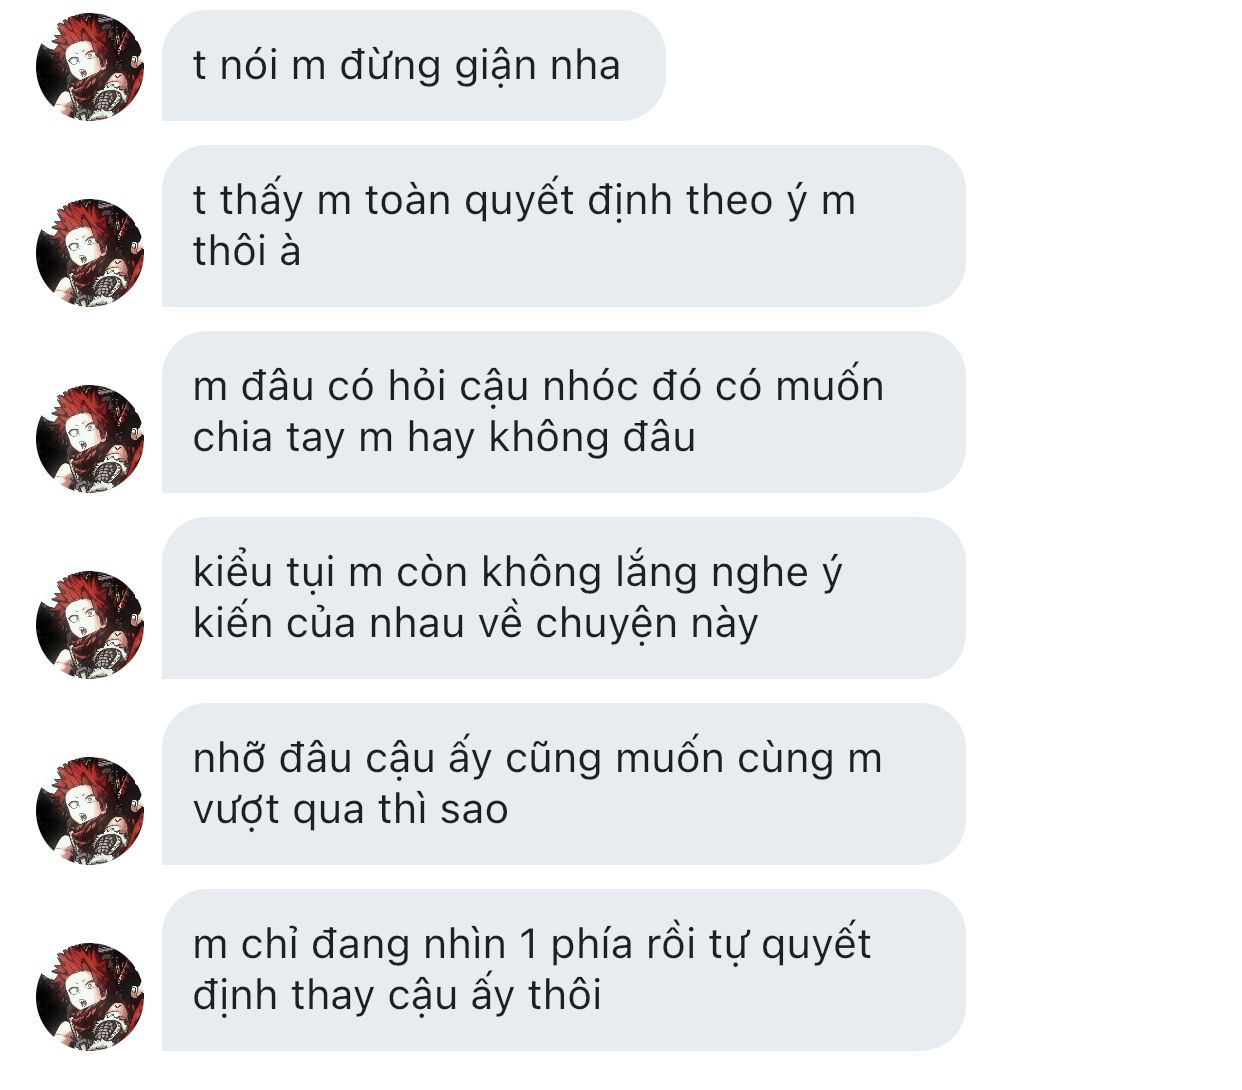Click the line "kiến của nhau về chuyện này"
Image resolution: width=1242 pixels, height=1090 pixels.
[476, 624]
